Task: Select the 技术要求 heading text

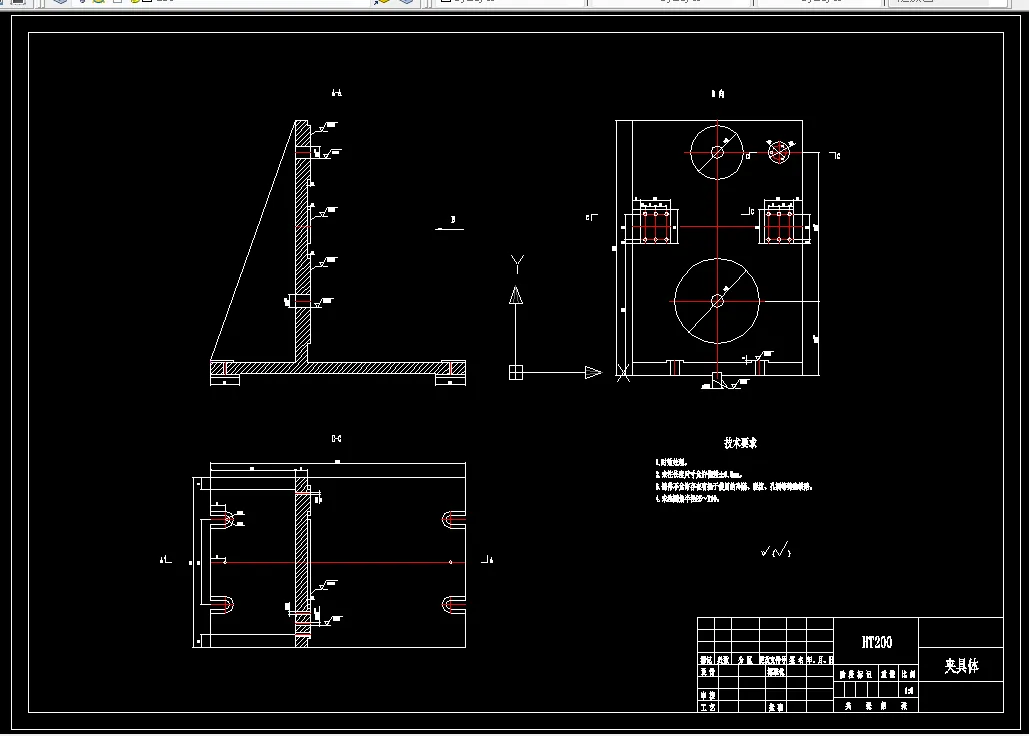Action: click(x=740, y=443)
